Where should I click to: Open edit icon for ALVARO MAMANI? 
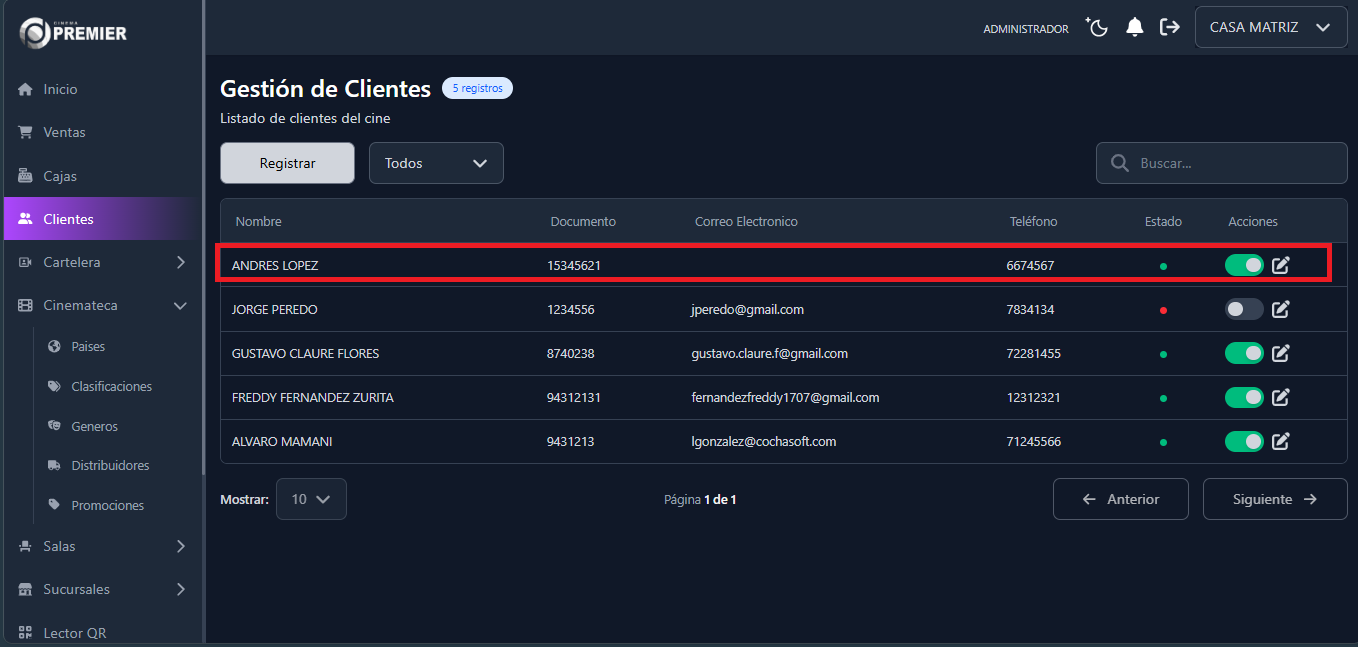[1280, 441]
